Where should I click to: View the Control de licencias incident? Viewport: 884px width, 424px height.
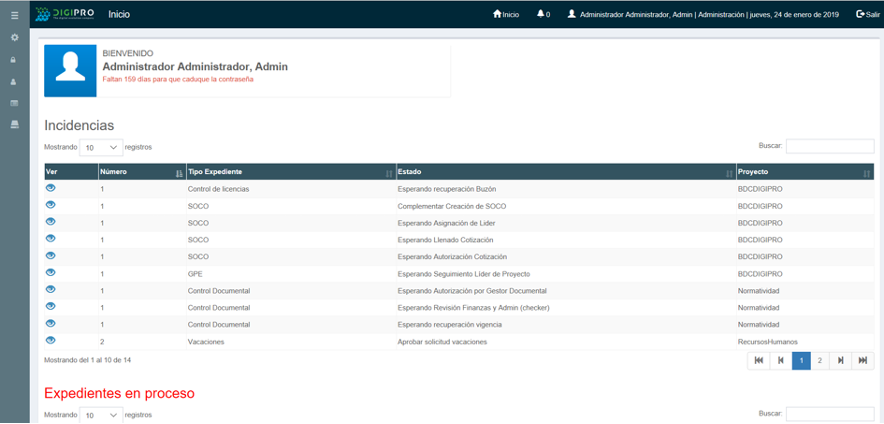(50, 188)
